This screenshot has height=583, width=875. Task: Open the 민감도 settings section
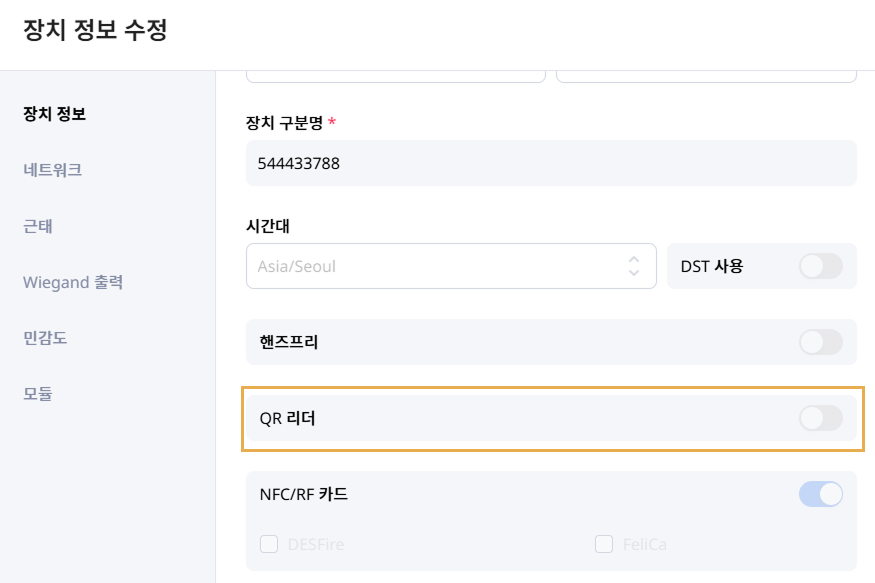click(x=45, y=338)
